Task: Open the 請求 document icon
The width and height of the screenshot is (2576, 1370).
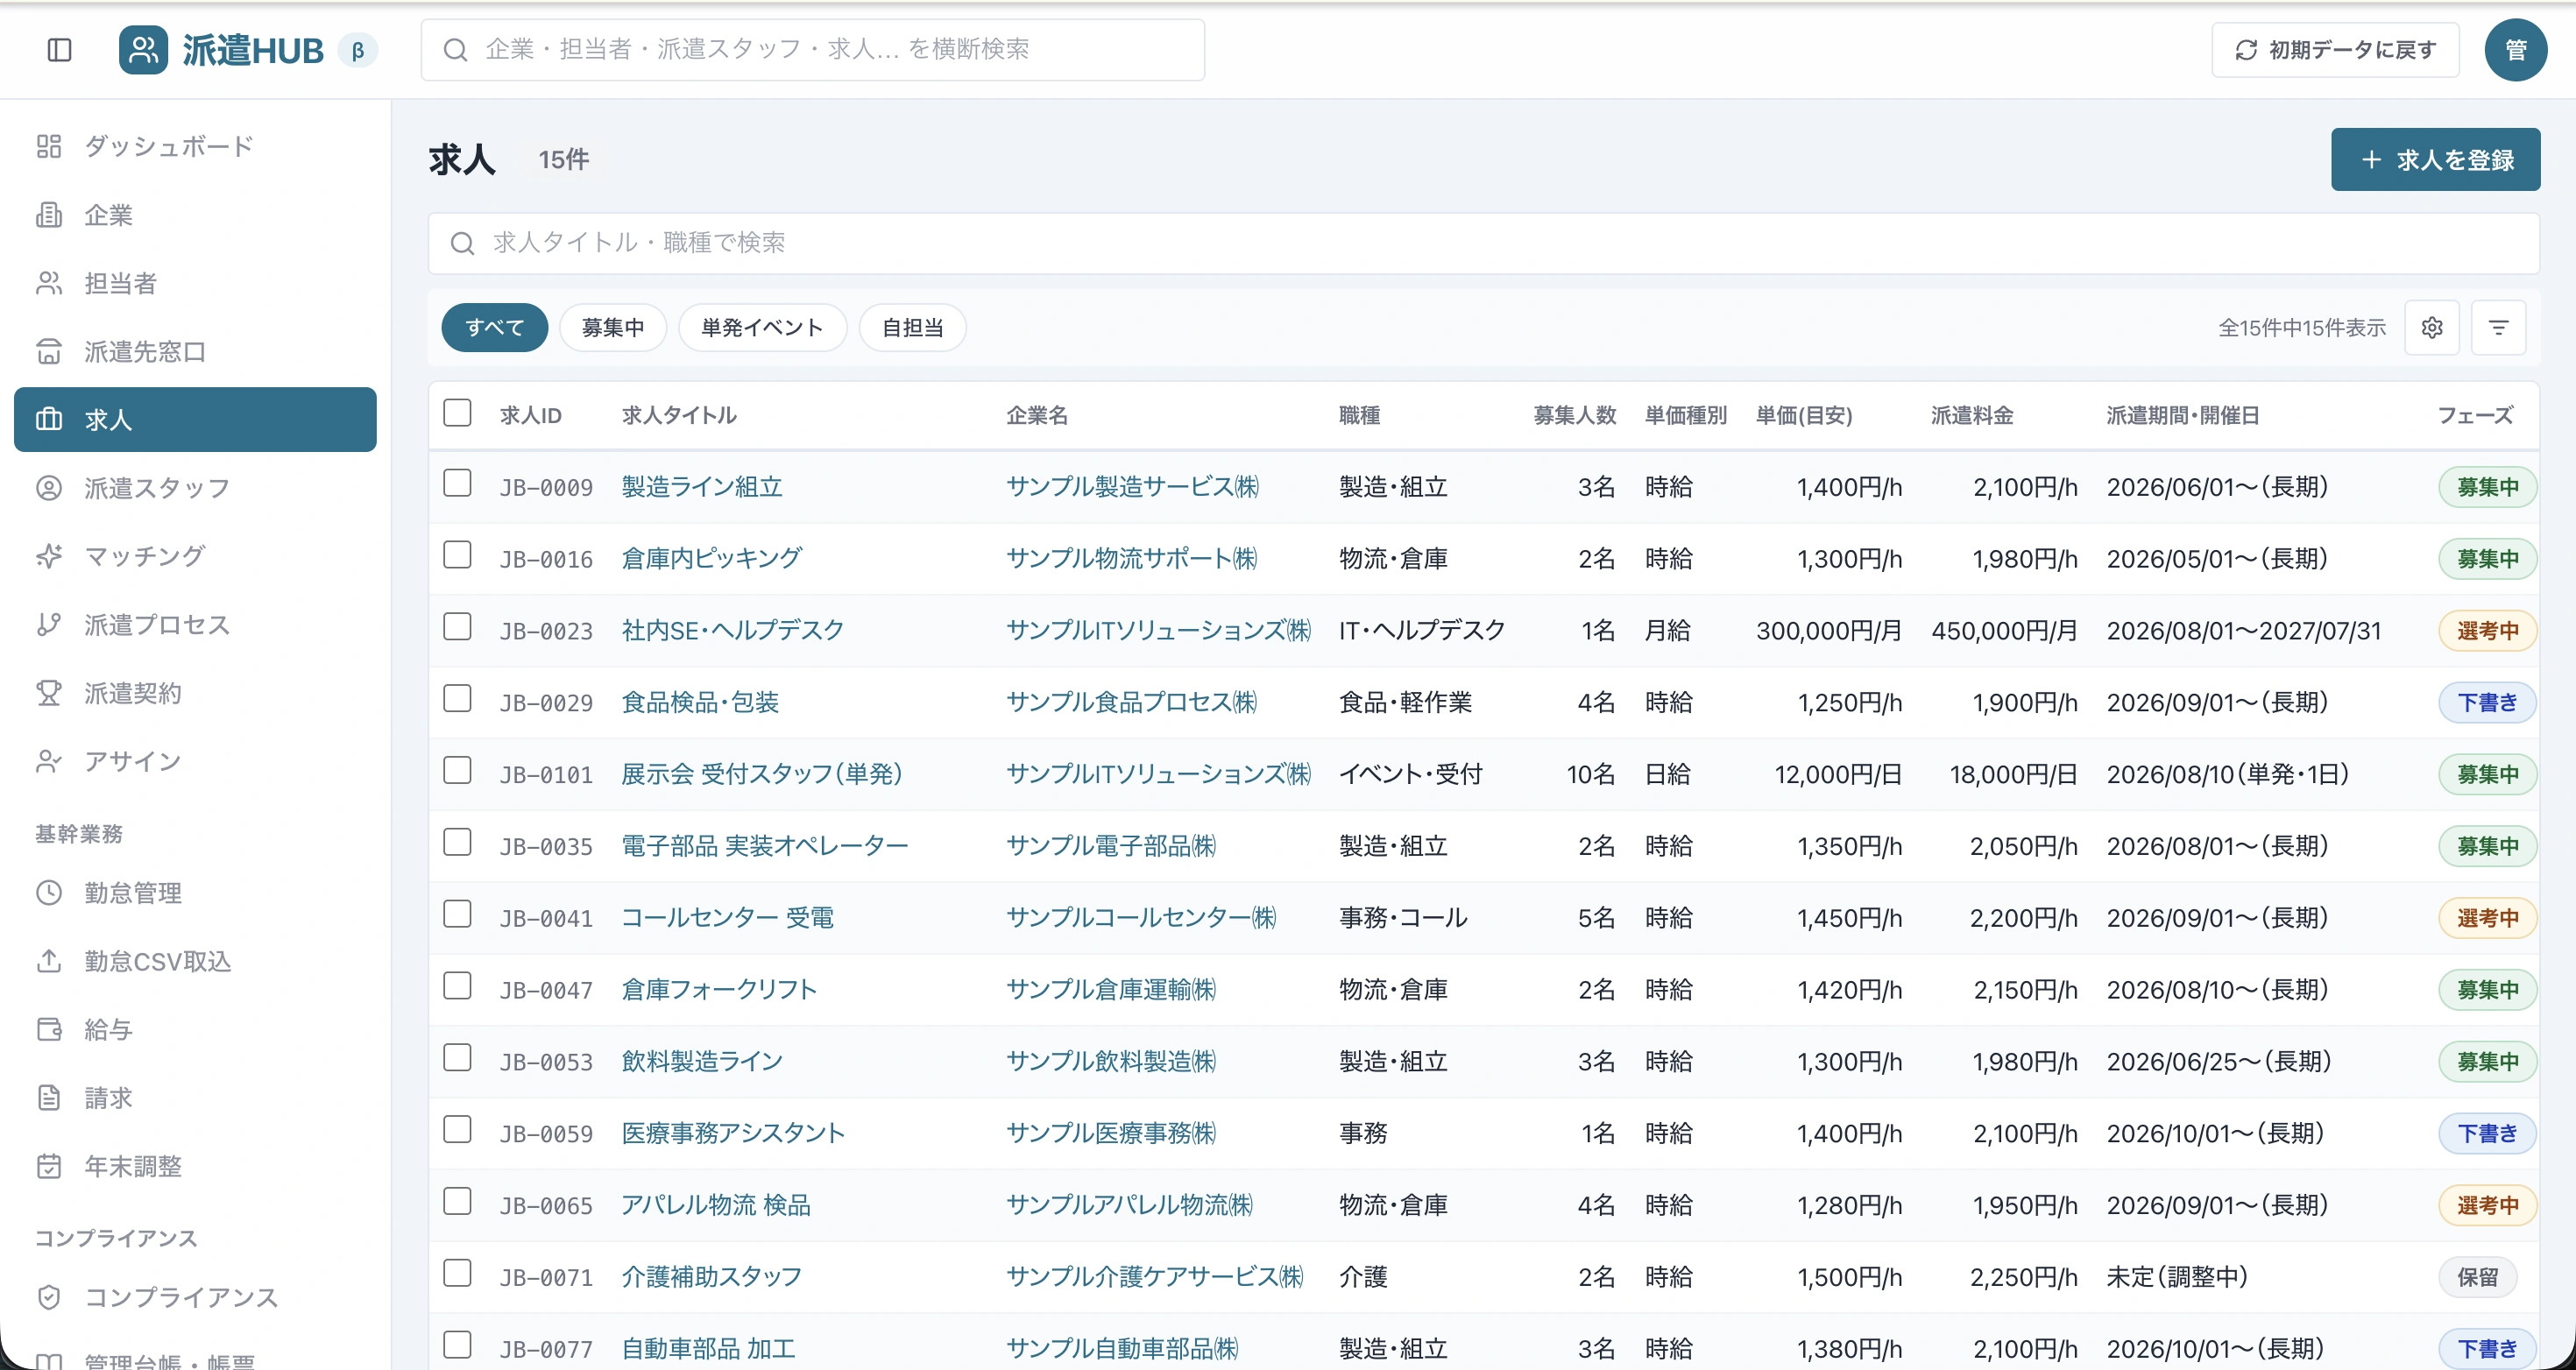Action: [x=49, y=1097]
